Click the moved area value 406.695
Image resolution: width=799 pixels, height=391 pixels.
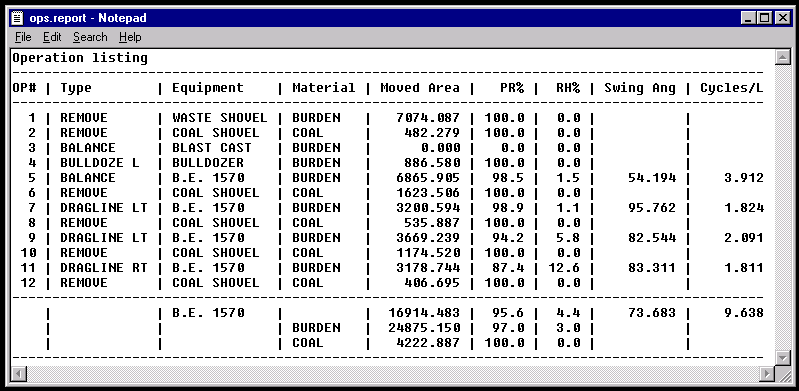[432, 283]
